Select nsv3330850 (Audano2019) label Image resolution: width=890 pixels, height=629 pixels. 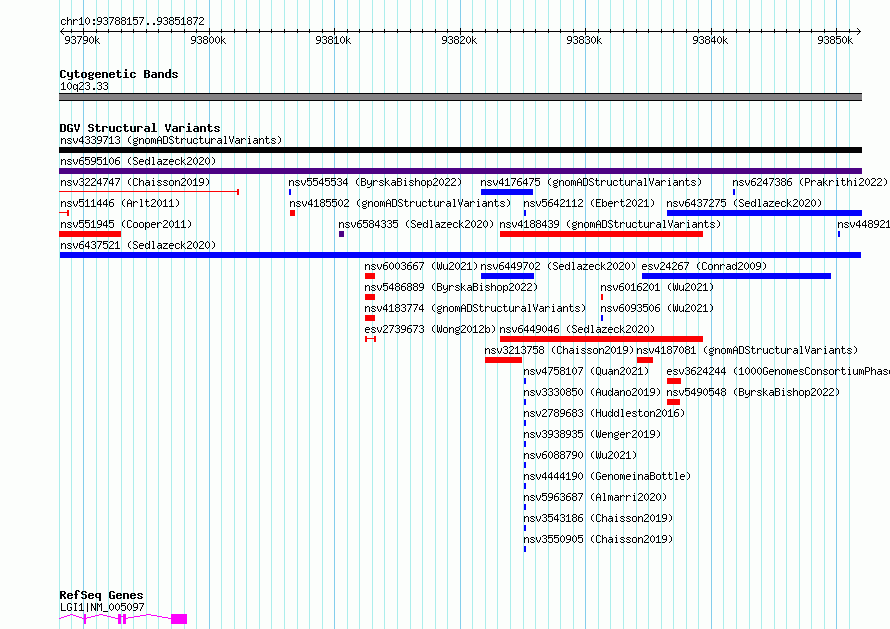tap(592, 392)
